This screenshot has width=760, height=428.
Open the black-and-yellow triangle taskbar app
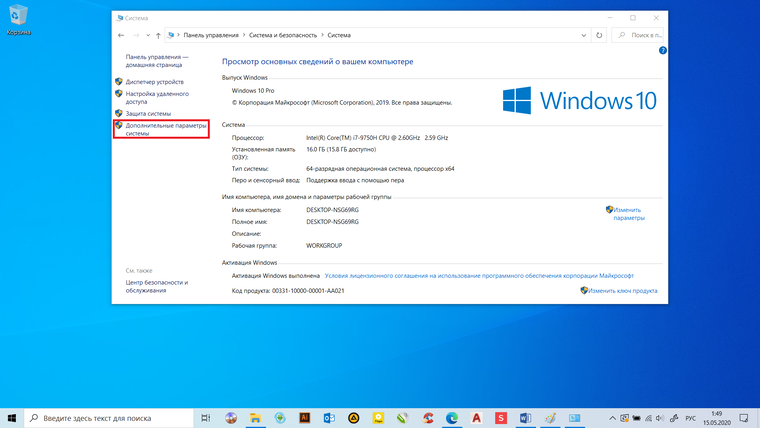(x=354, y=418)
